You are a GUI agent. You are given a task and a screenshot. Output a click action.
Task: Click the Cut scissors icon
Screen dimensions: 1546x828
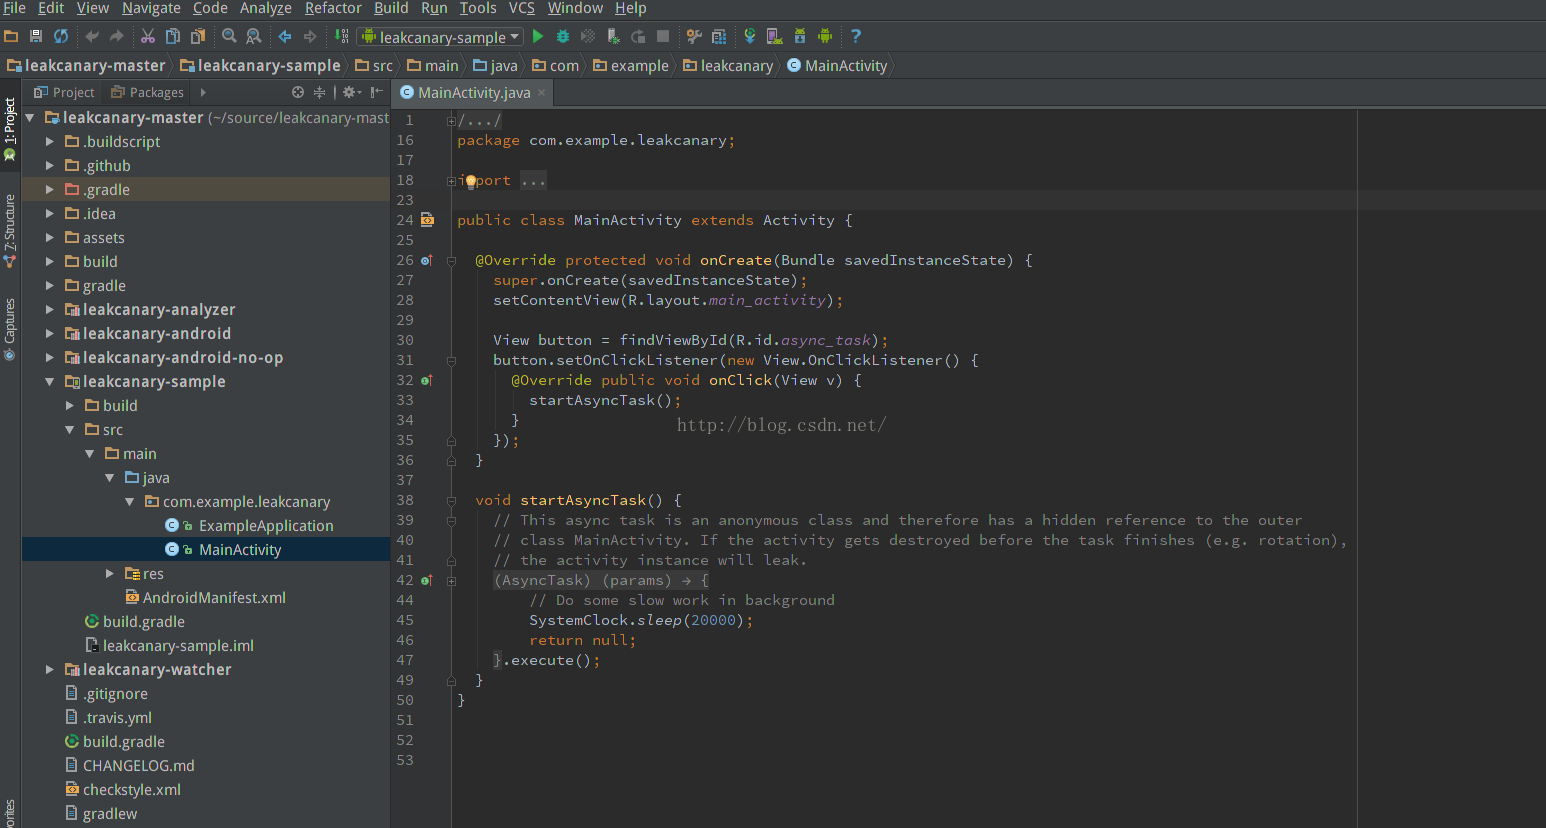coord(147,37)
